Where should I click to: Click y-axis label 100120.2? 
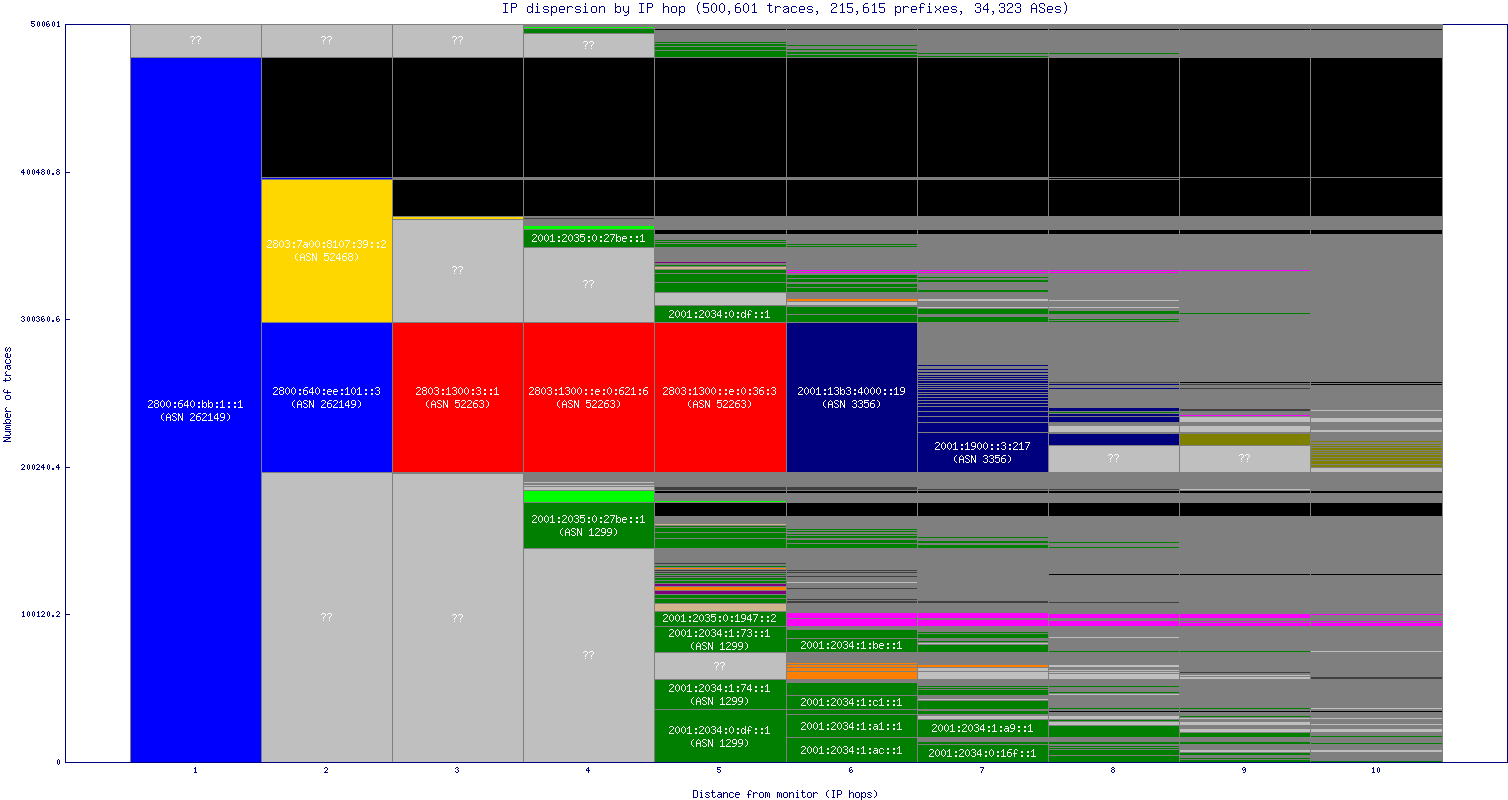tap(41, 614)
